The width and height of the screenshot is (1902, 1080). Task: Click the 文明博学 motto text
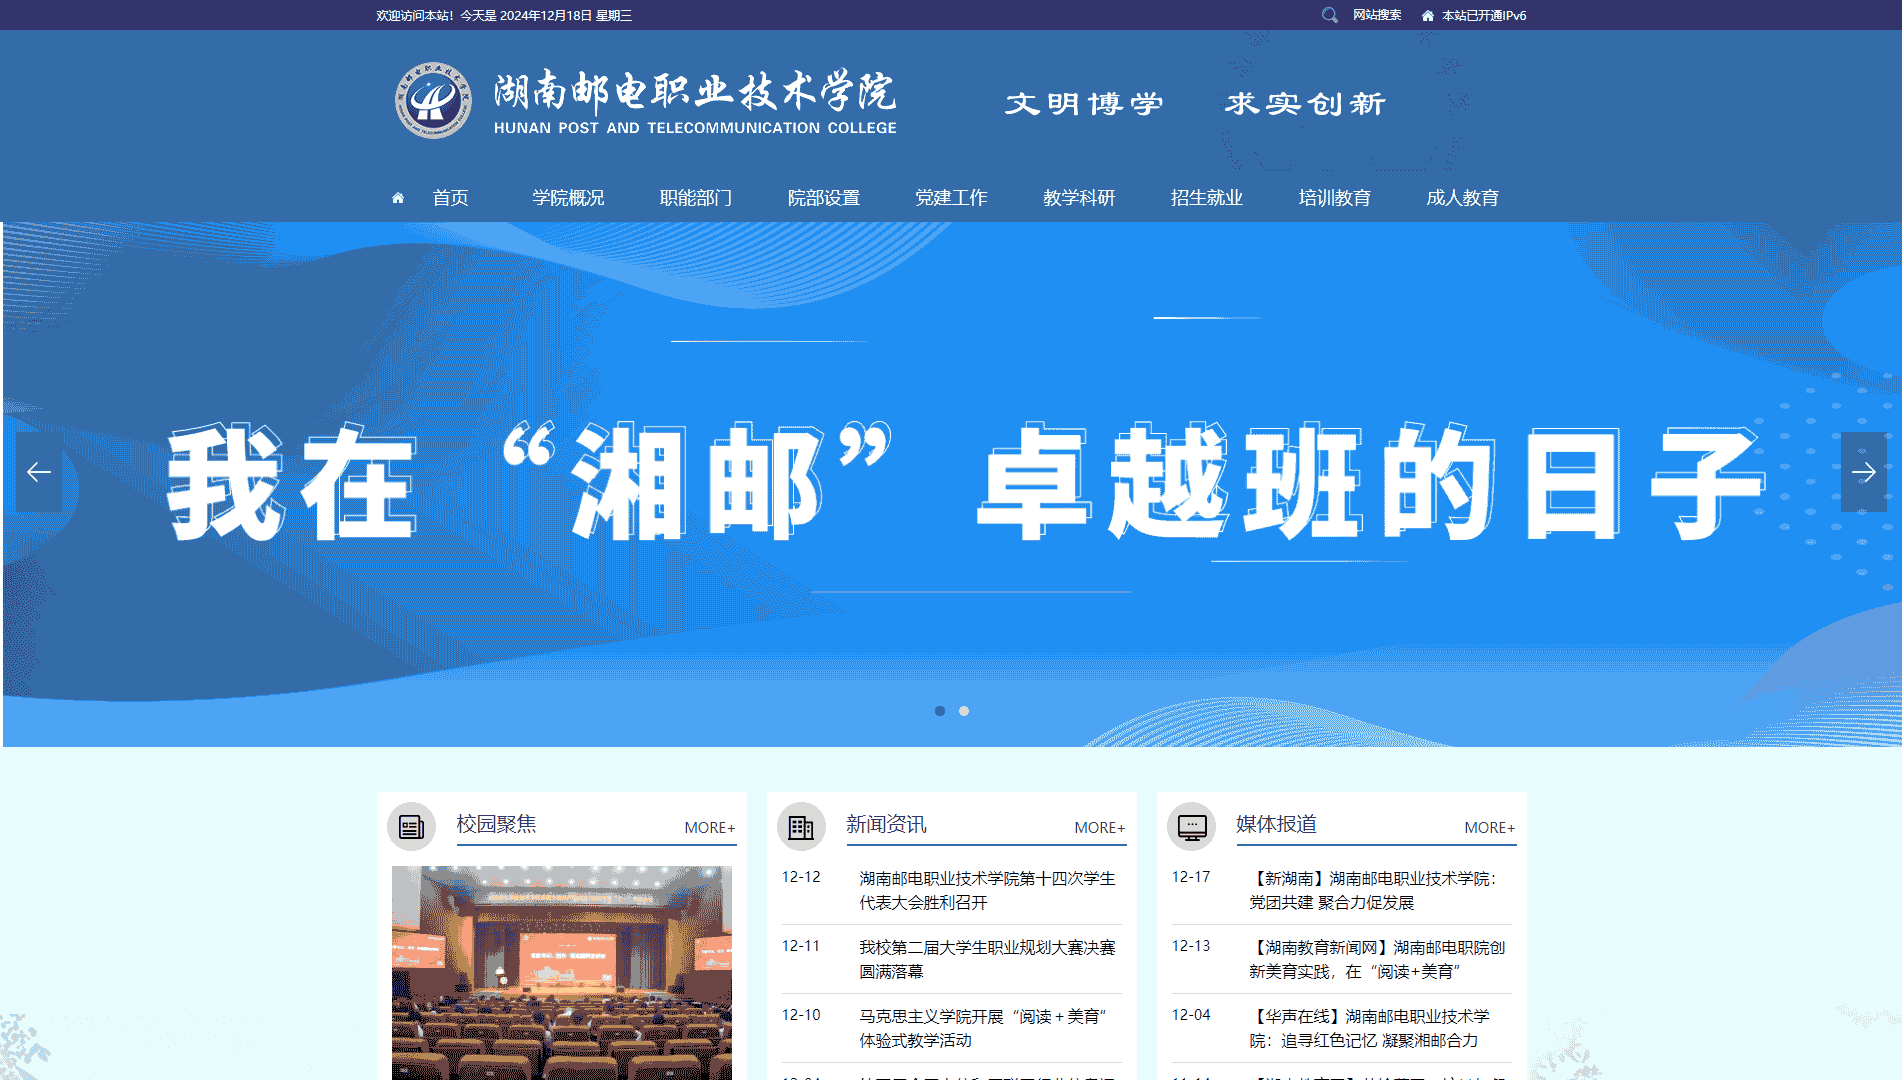point(1085,104)
